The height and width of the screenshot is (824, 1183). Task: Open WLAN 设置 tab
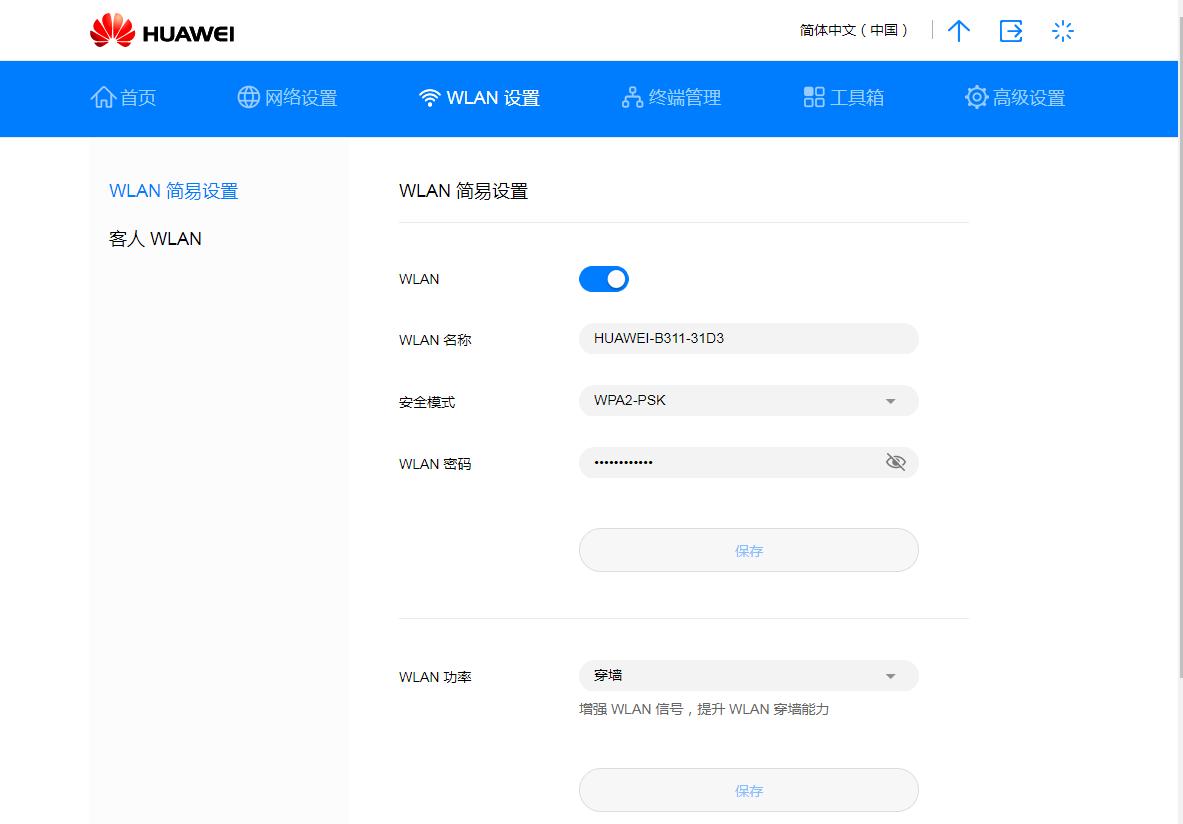(x=479, y=98)
